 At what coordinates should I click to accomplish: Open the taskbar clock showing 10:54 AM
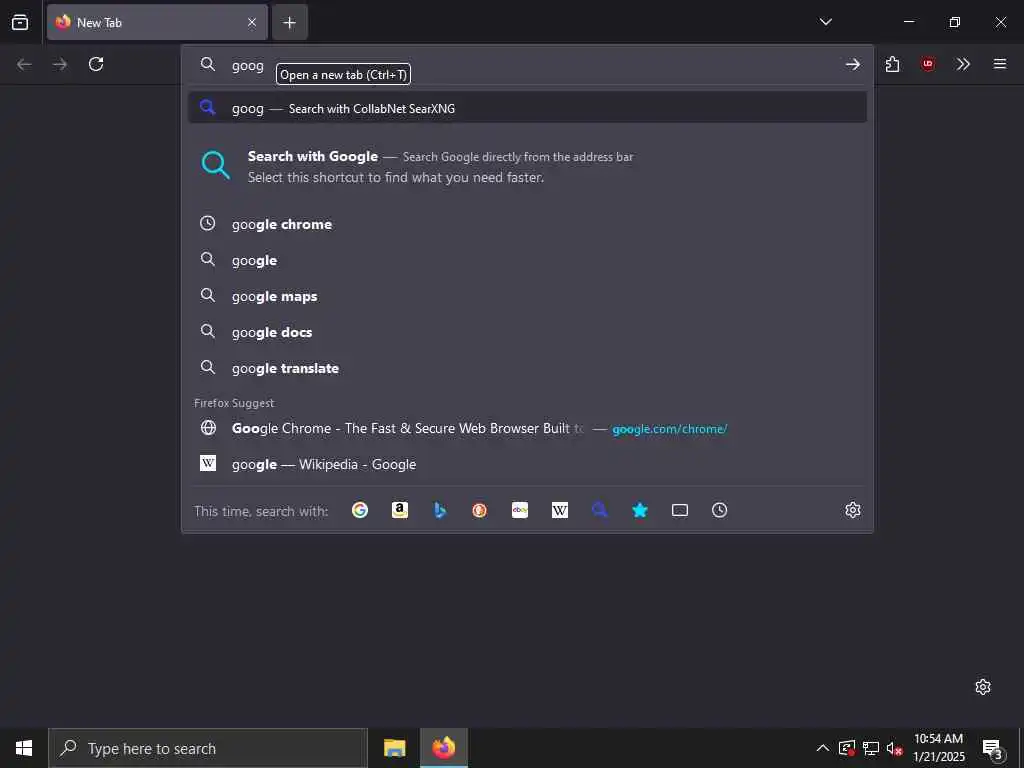pyautogui.click(x=938, y=748)
